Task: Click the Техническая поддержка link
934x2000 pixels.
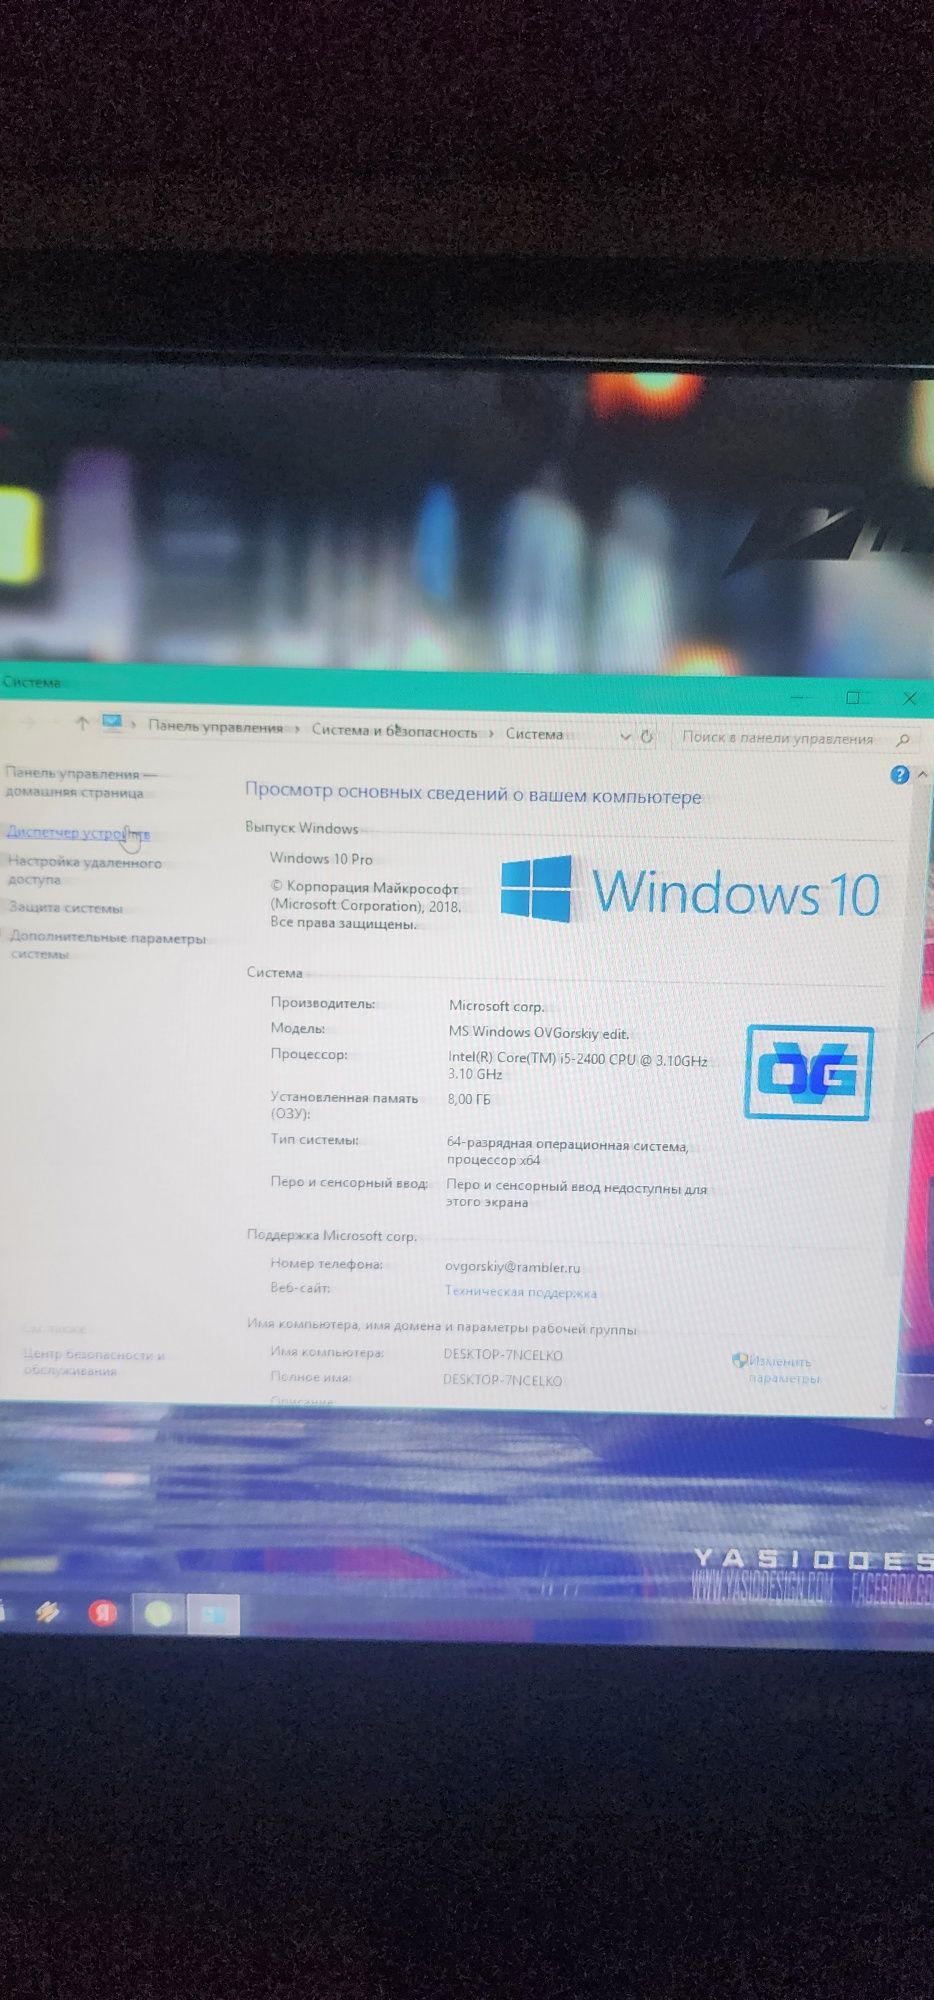Action: (520, 1292)
